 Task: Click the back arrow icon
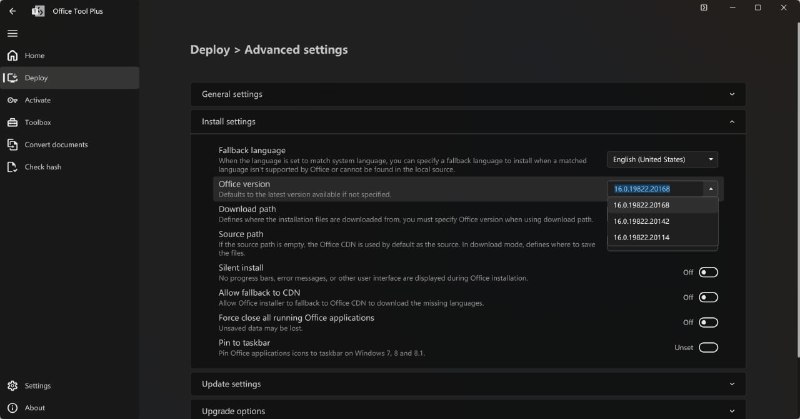(13, 11)
